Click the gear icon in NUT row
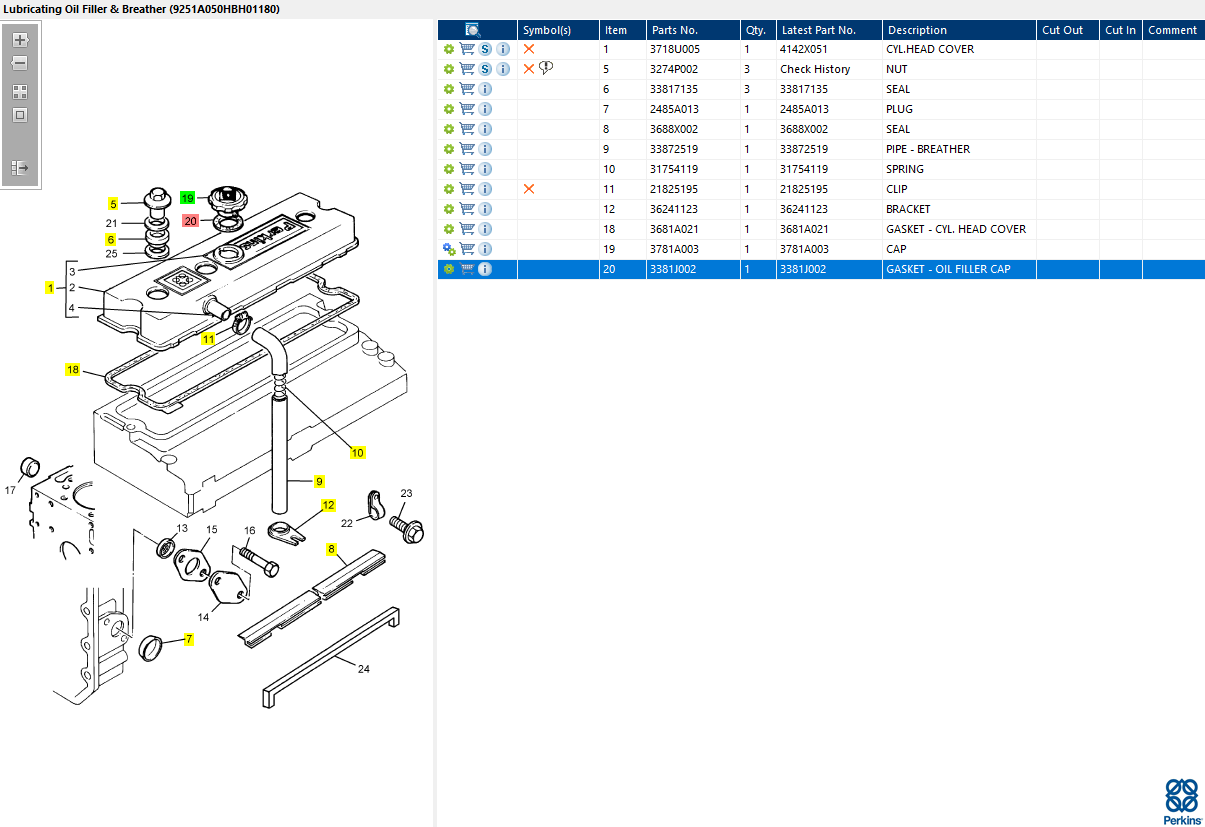 [449, 69]
